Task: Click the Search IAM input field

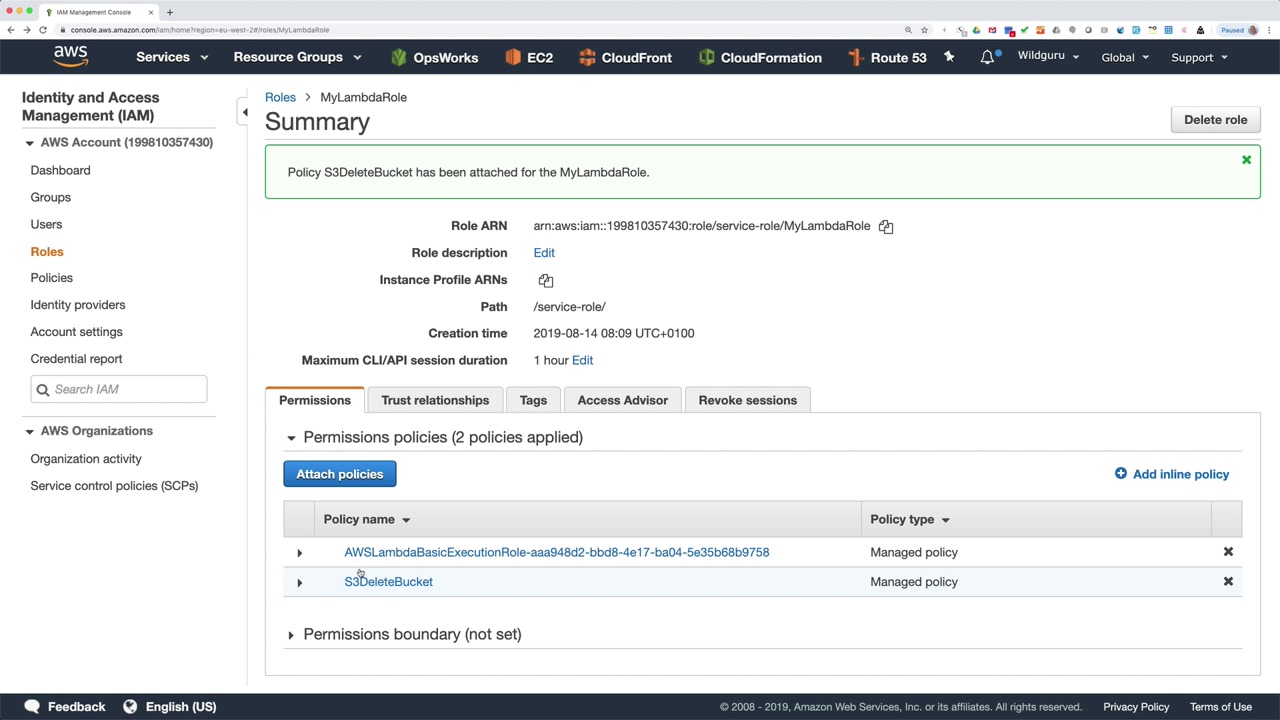Action: click(x=127, y=389)
